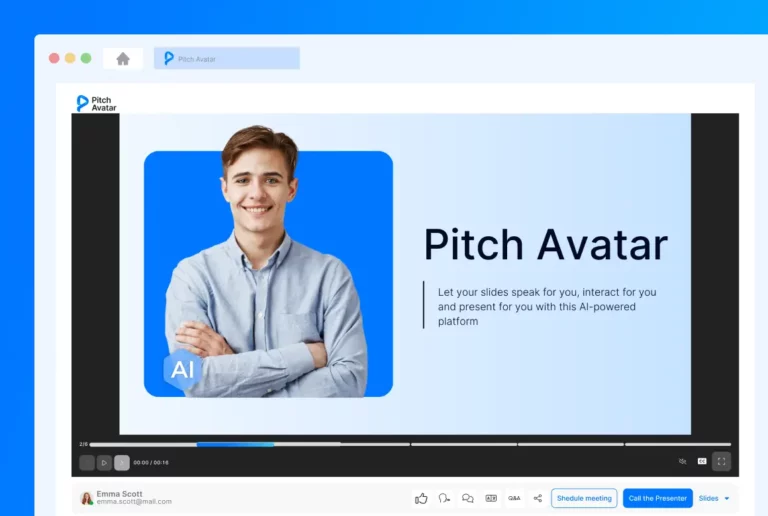
Task: Click the email emma.scott@mail.com
Action: [134, 502]
